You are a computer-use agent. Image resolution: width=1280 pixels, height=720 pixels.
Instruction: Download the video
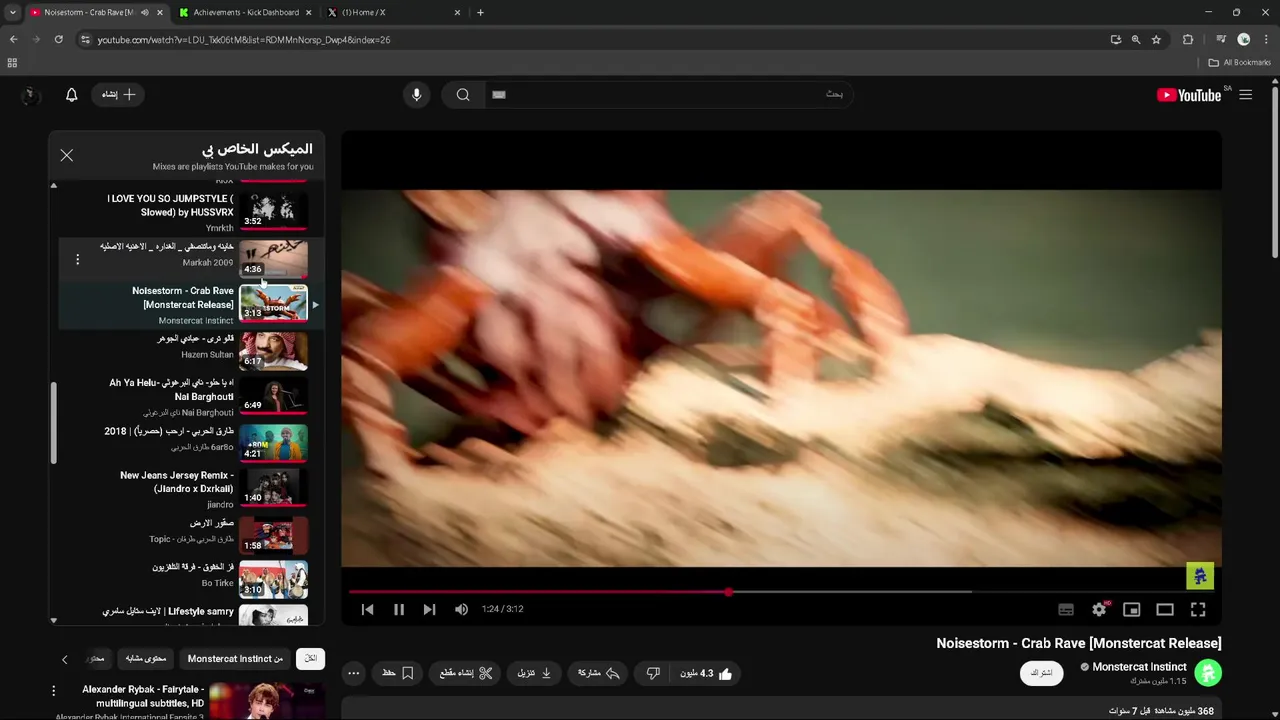point(535,673)
